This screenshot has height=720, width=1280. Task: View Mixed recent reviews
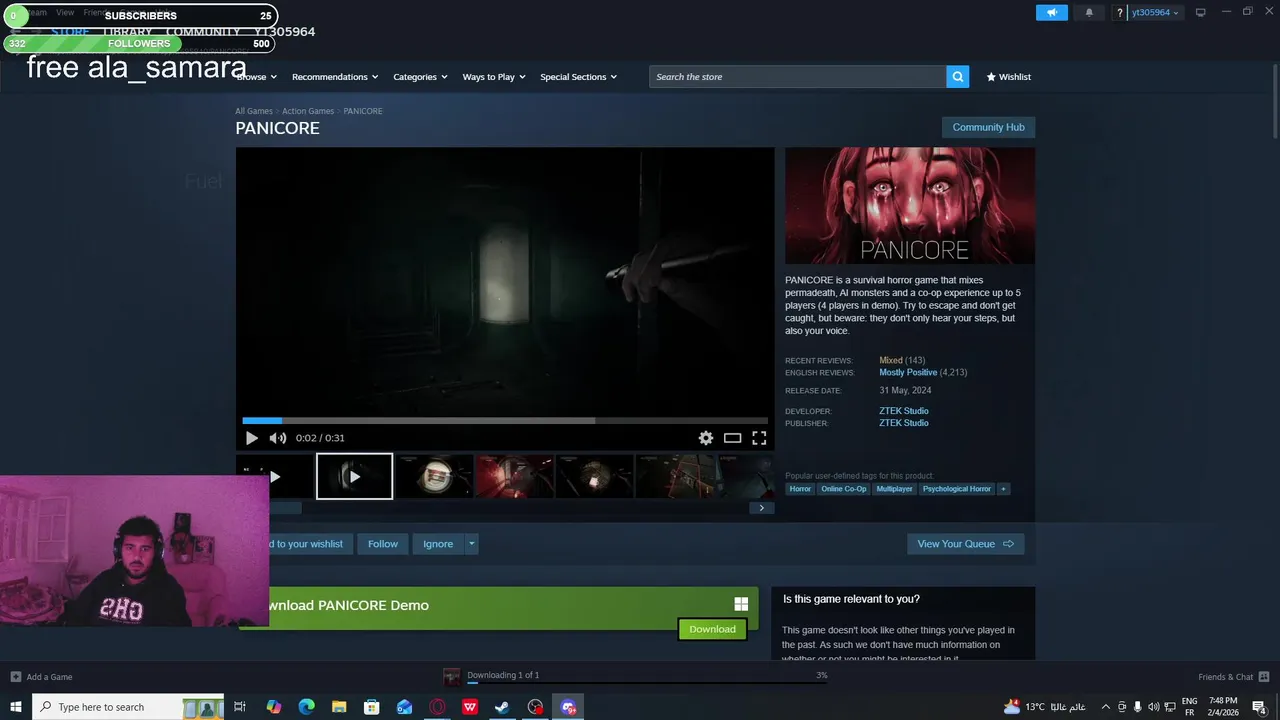click(891, 360)
